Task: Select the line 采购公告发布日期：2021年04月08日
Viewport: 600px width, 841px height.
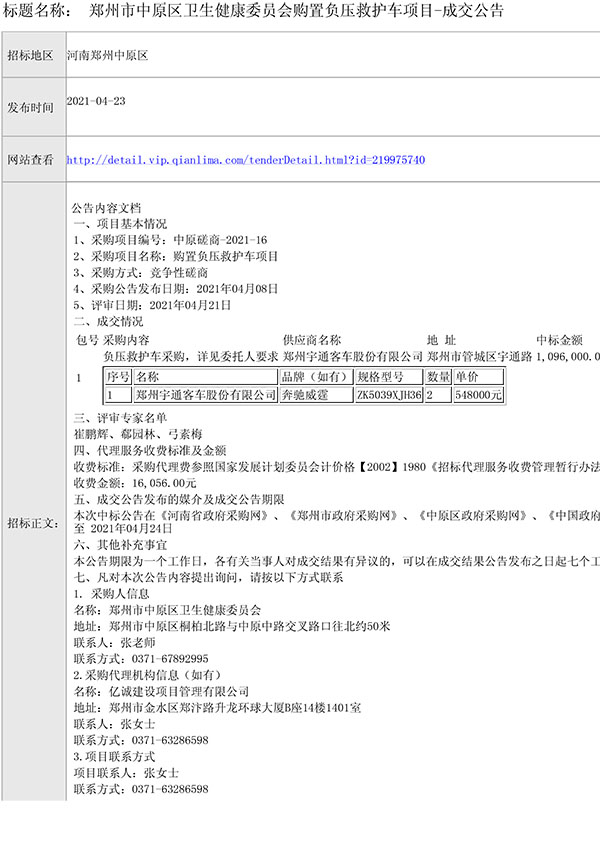Action: (x=176, y=289)
